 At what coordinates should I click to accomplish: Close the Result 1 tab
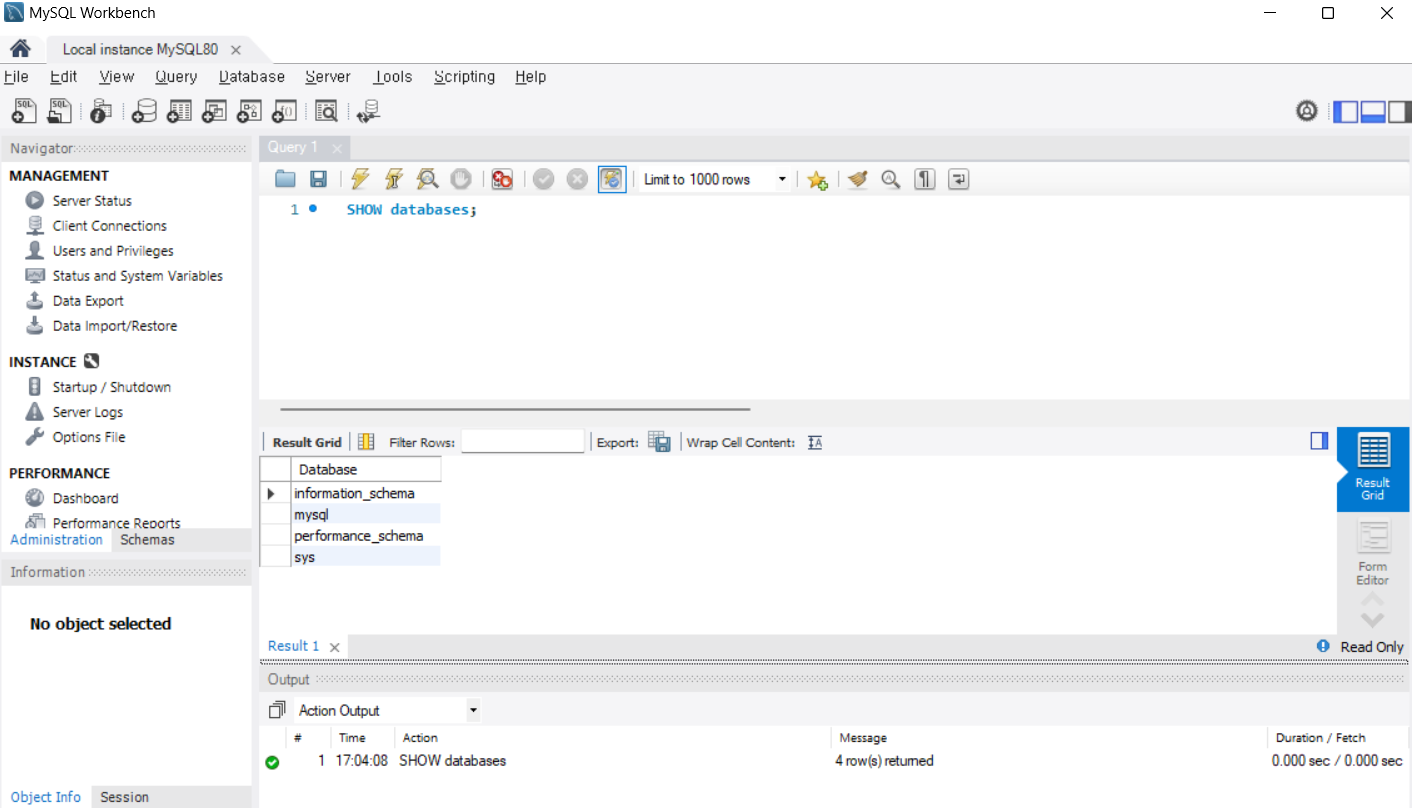(x=334, y=647)
